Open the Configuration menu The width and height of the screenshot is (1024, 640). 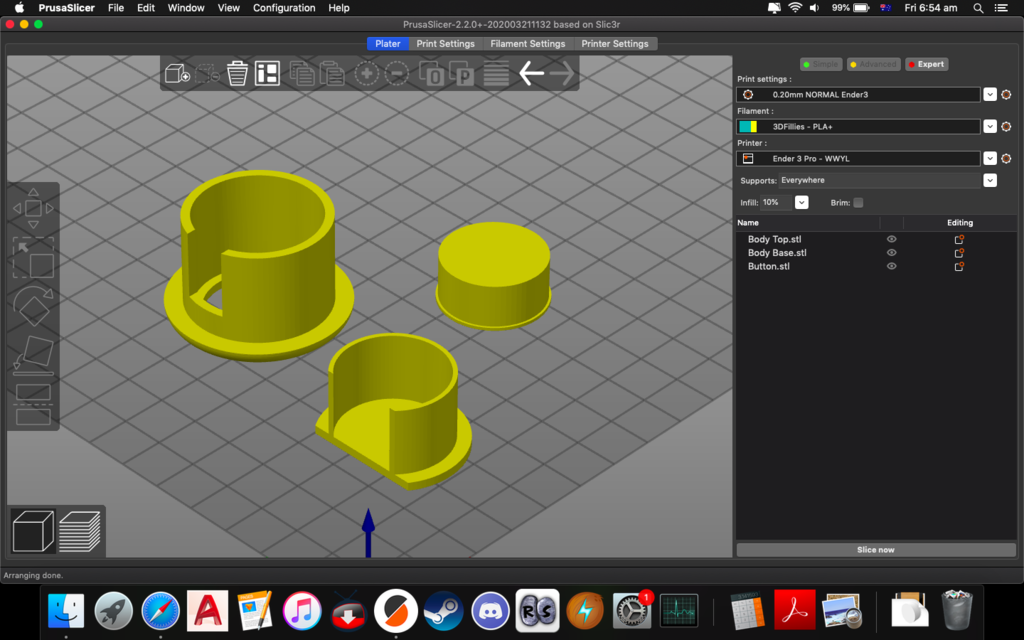pos(284,8)
